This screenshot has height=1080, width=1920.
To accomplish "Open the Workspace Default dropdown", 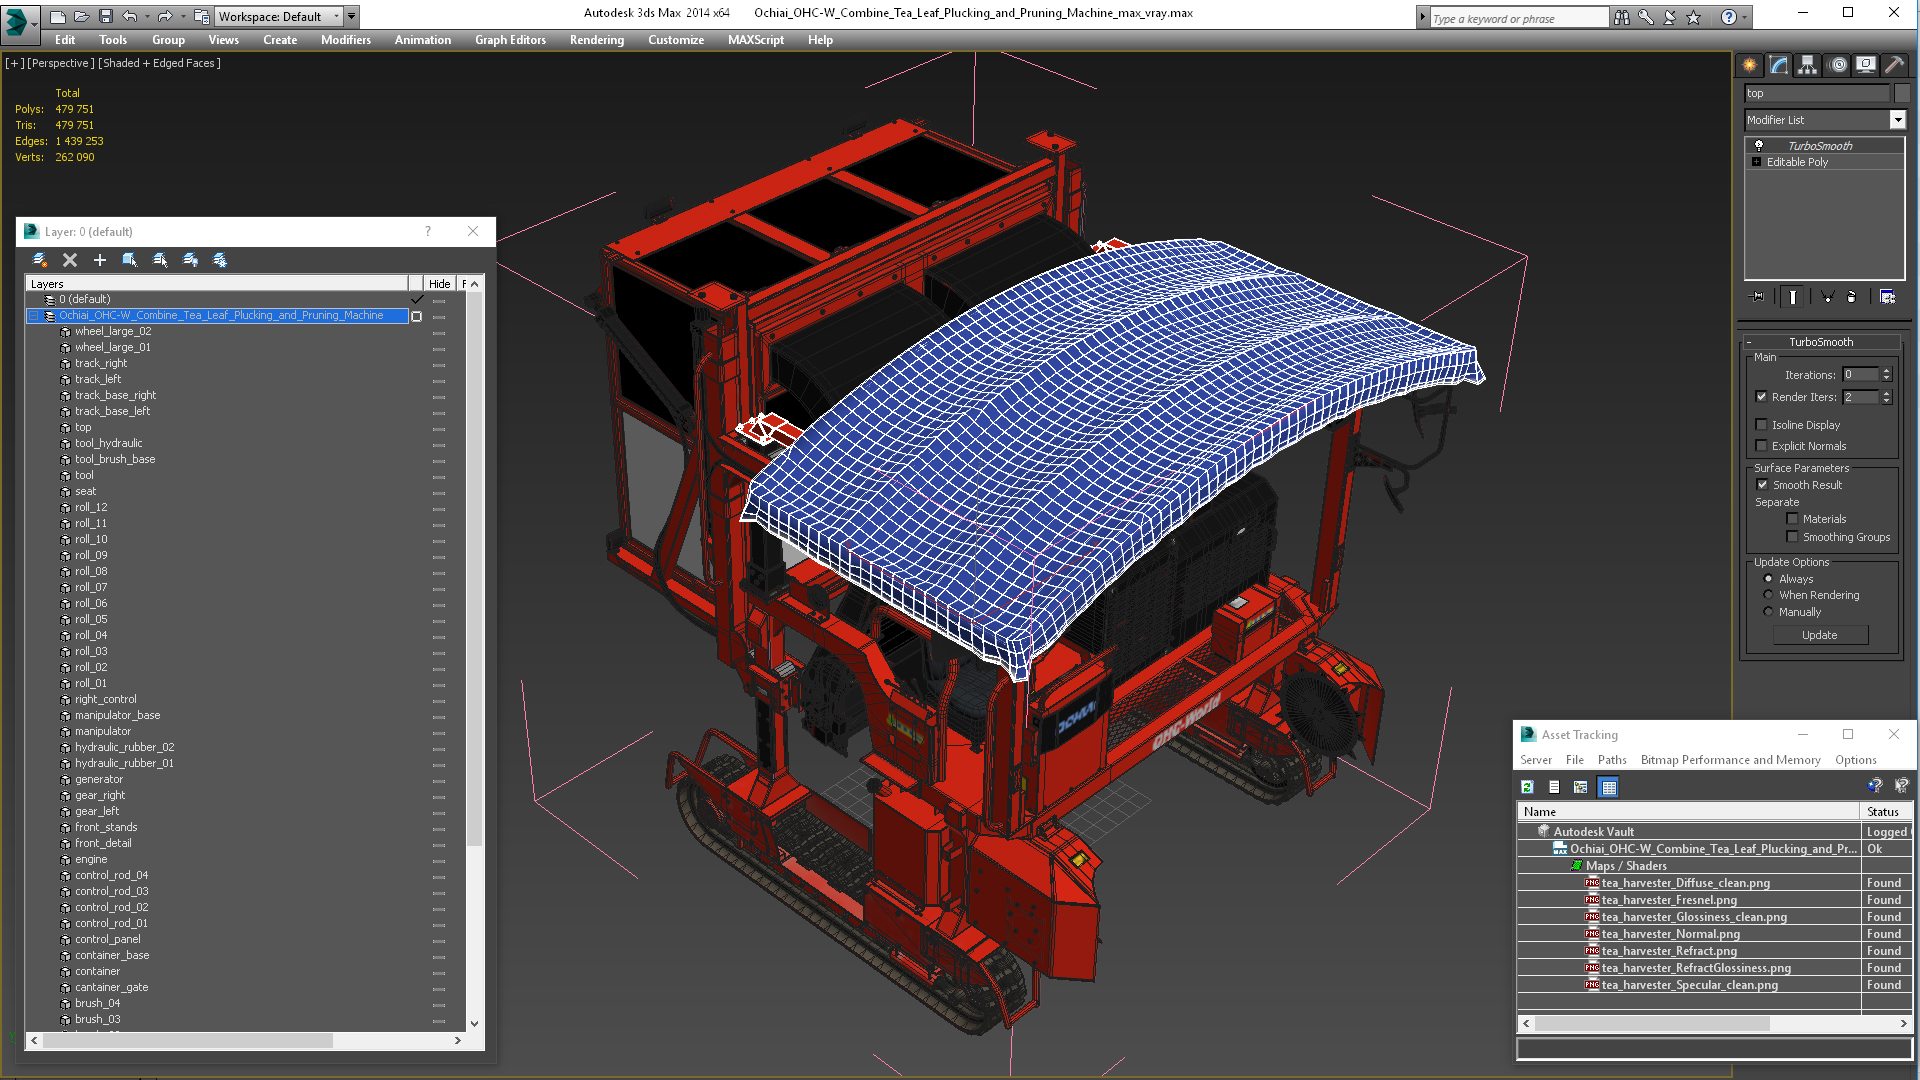I will [279, 16].
